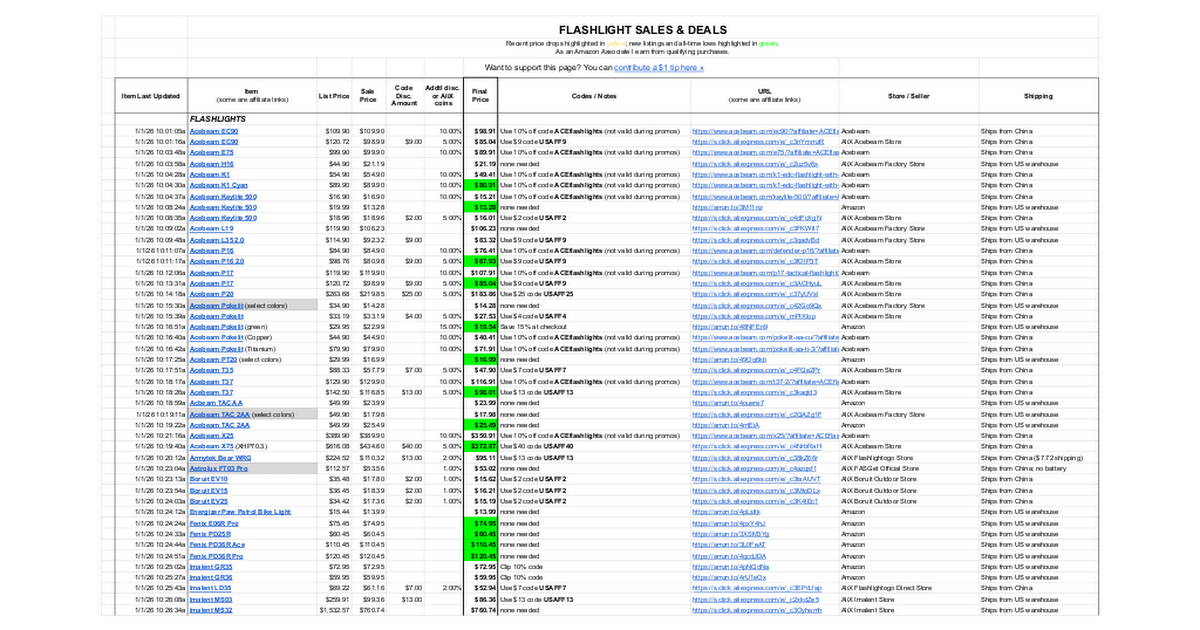Screen dimensions: 1200x630
Task: Open the Acebeam E75 item link
Action: click(x=212, y=152)
